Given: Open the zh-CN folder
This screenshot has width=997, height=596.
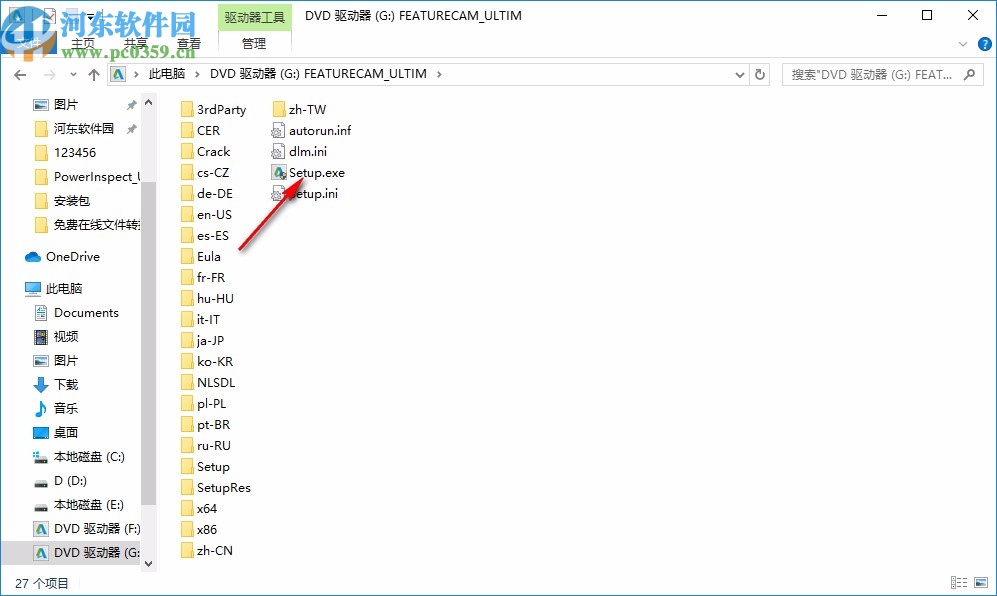Looking at the screenshot, I should coord(212,550).
